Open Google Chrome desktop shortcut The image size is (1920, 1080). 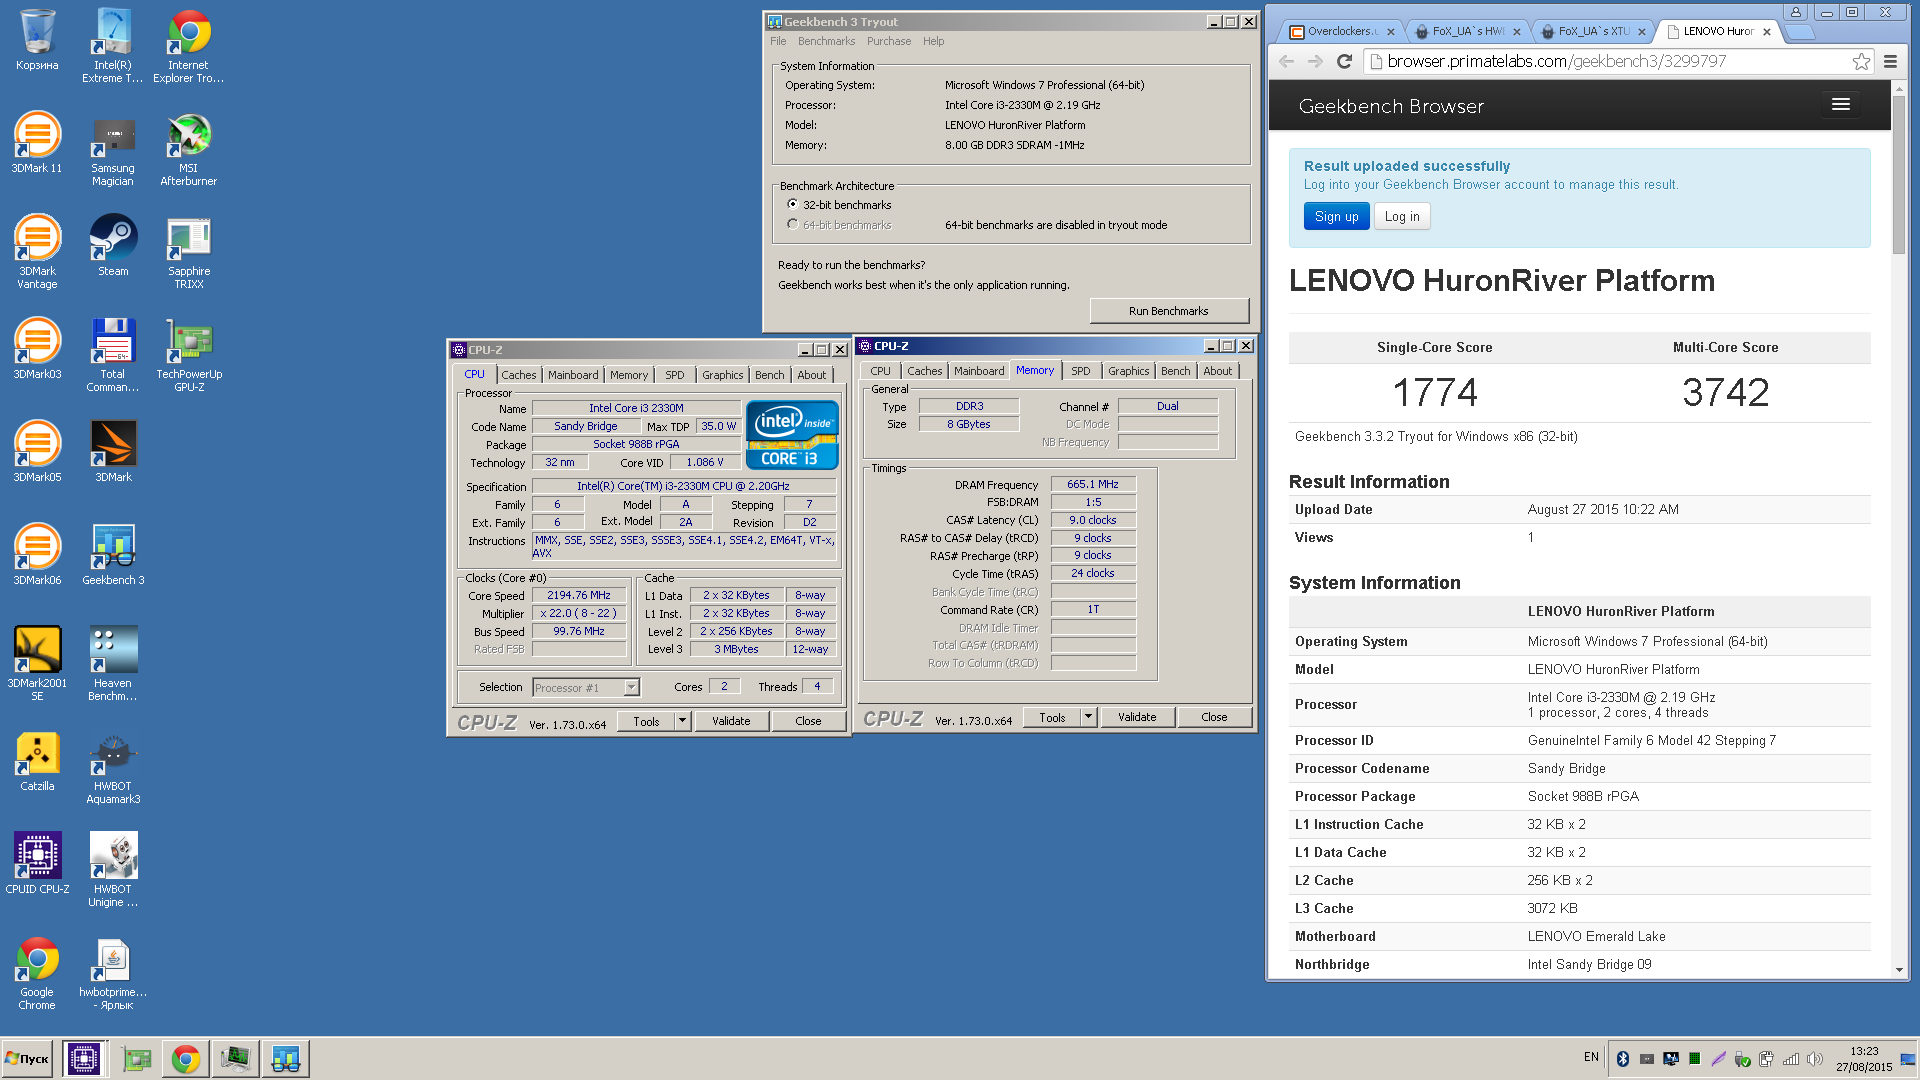(x=37, y=975)
